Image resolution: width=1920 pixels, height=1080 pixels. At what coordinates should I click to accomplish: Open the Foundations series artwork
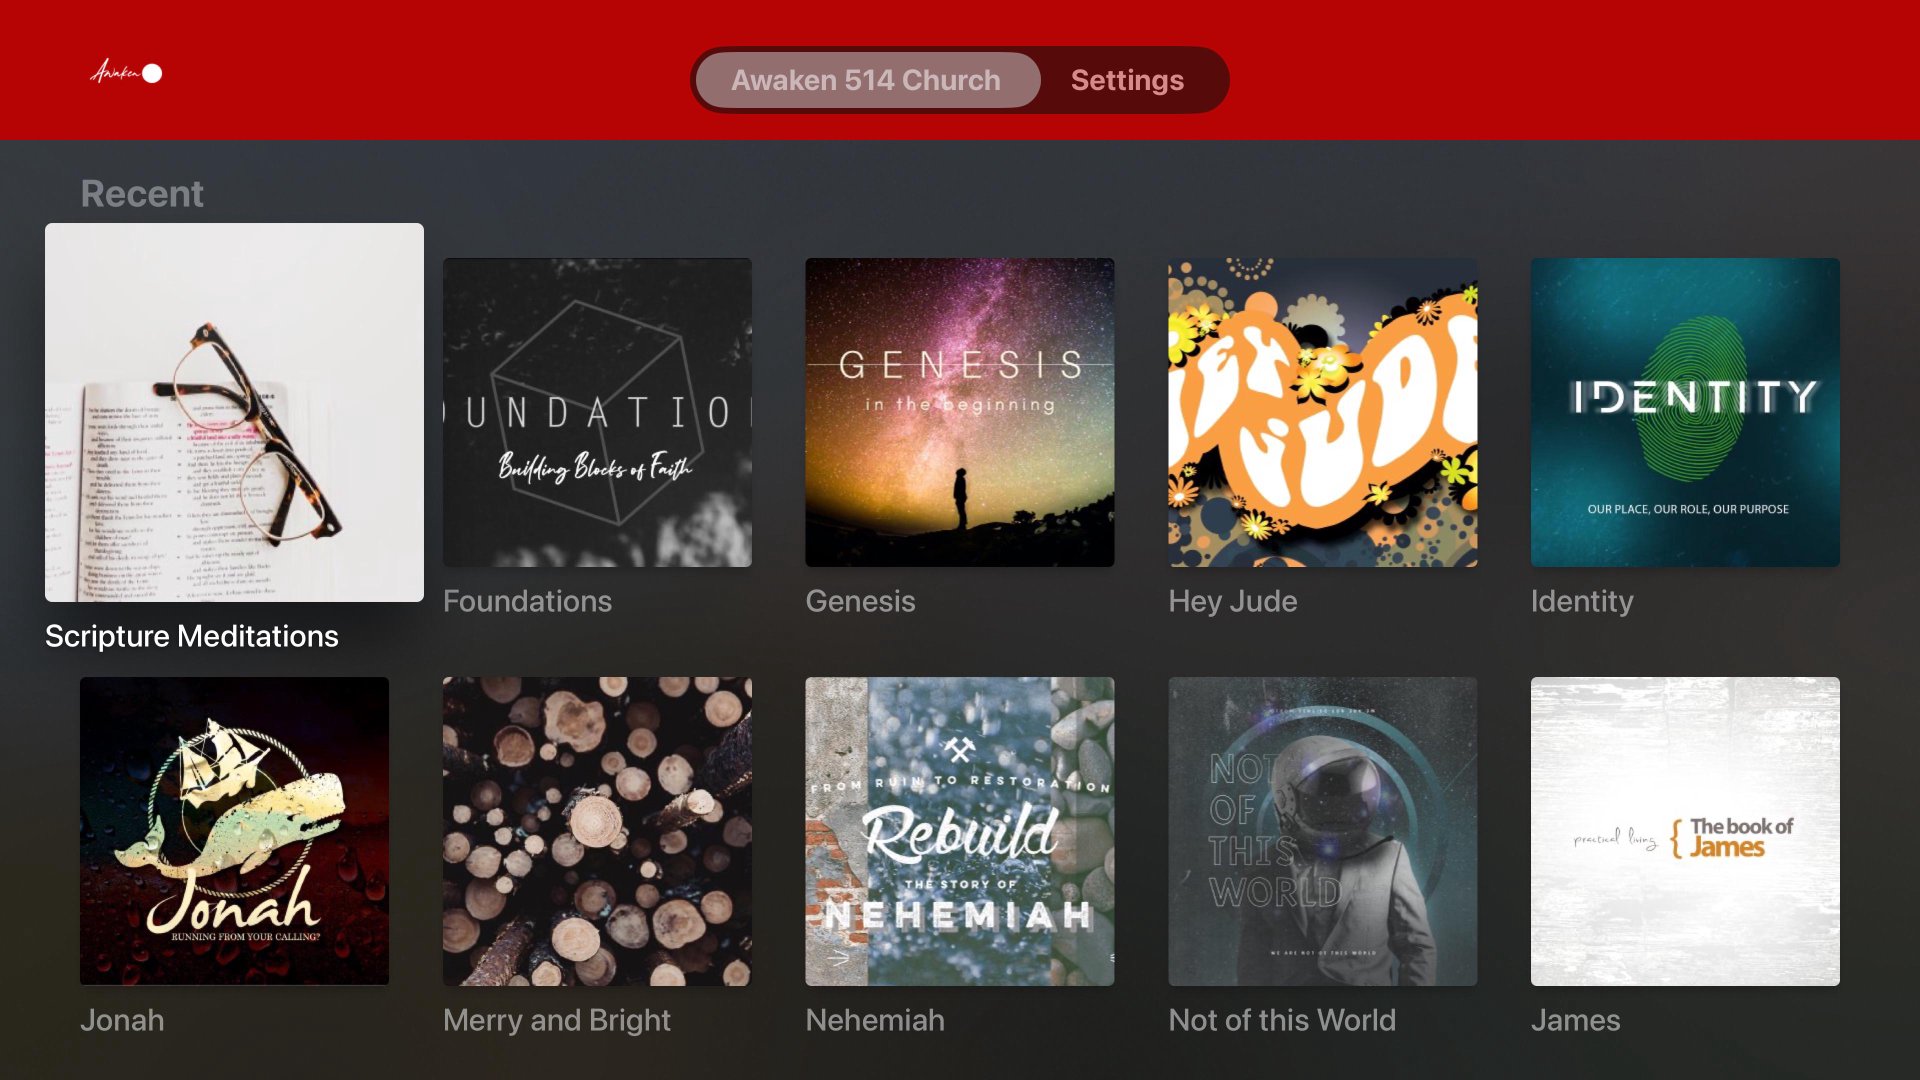(x=597, y=412)
